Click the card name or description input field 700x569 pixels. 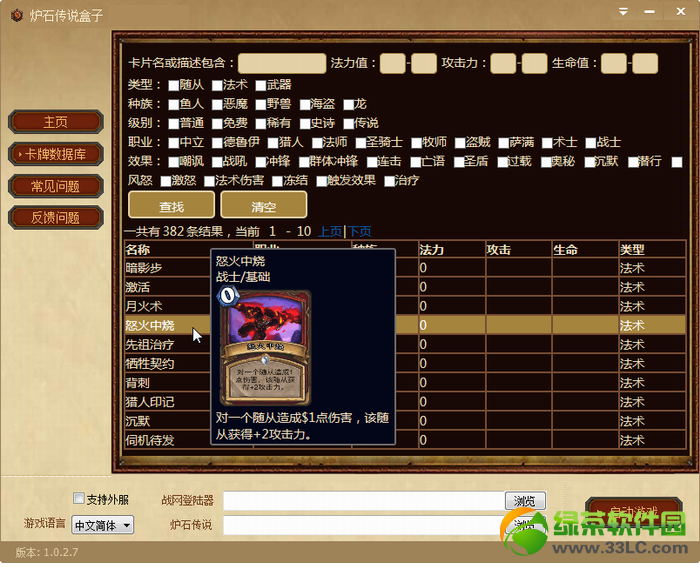click(x=282, y=63)
